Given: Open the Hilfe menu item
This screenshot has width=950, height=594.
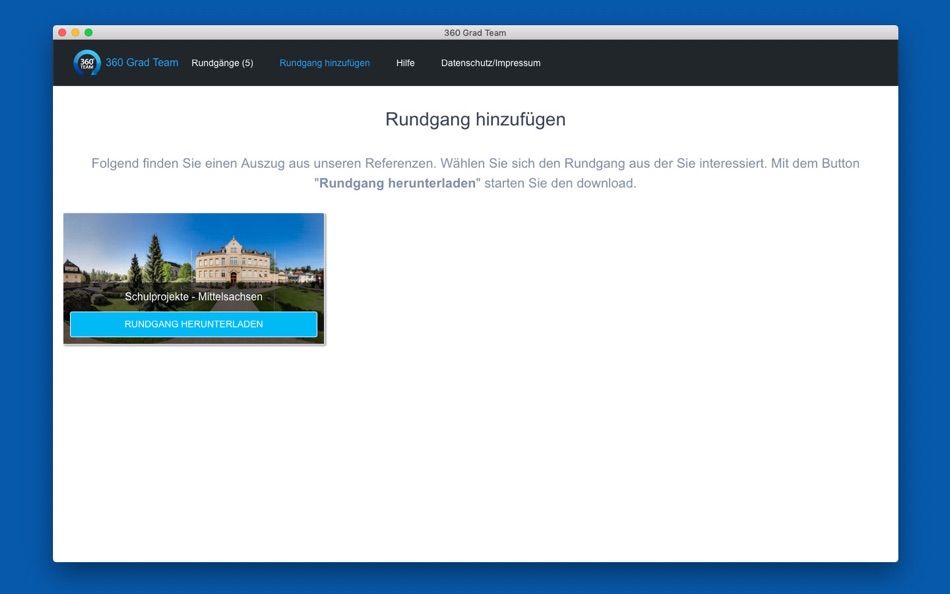Looking at the screenshot, I should coord(405,63).
